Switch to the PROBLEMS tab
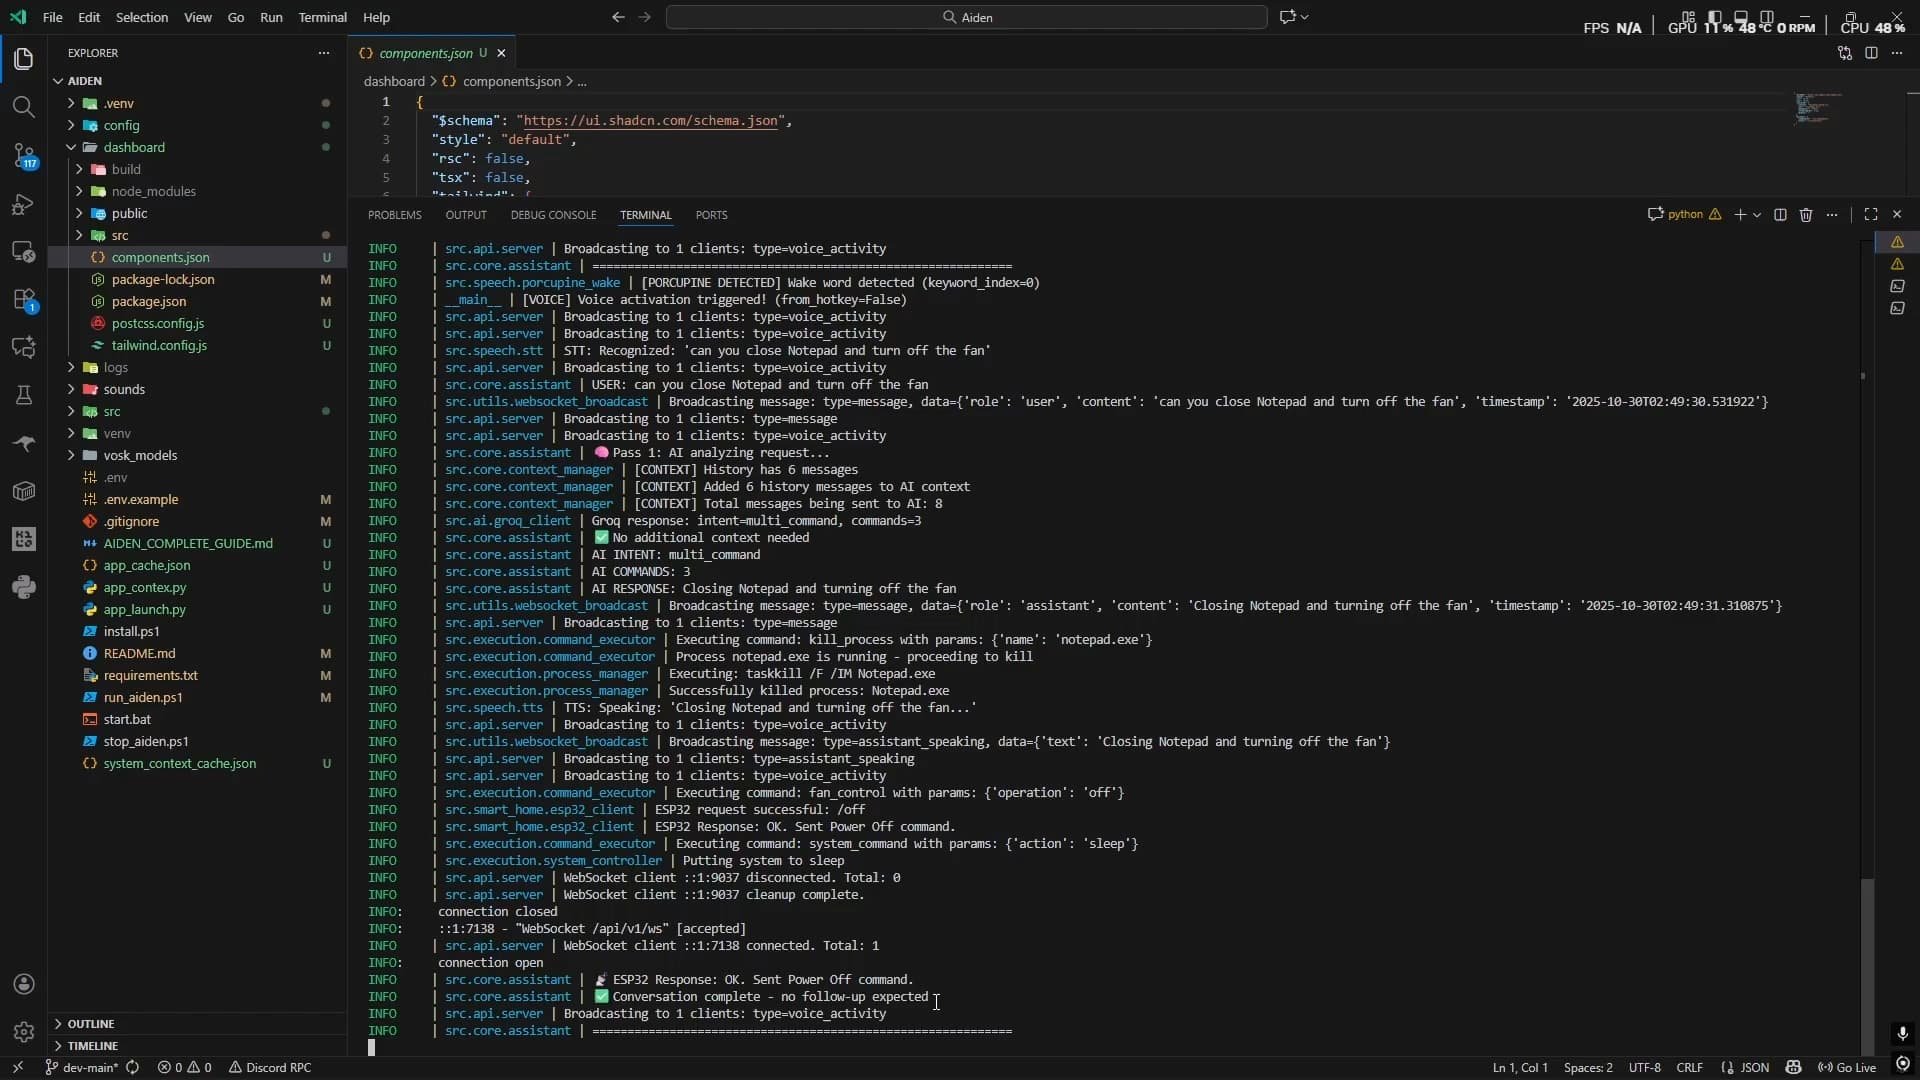This screenshot has height=1080, width=1920. [x=394, y=215]
